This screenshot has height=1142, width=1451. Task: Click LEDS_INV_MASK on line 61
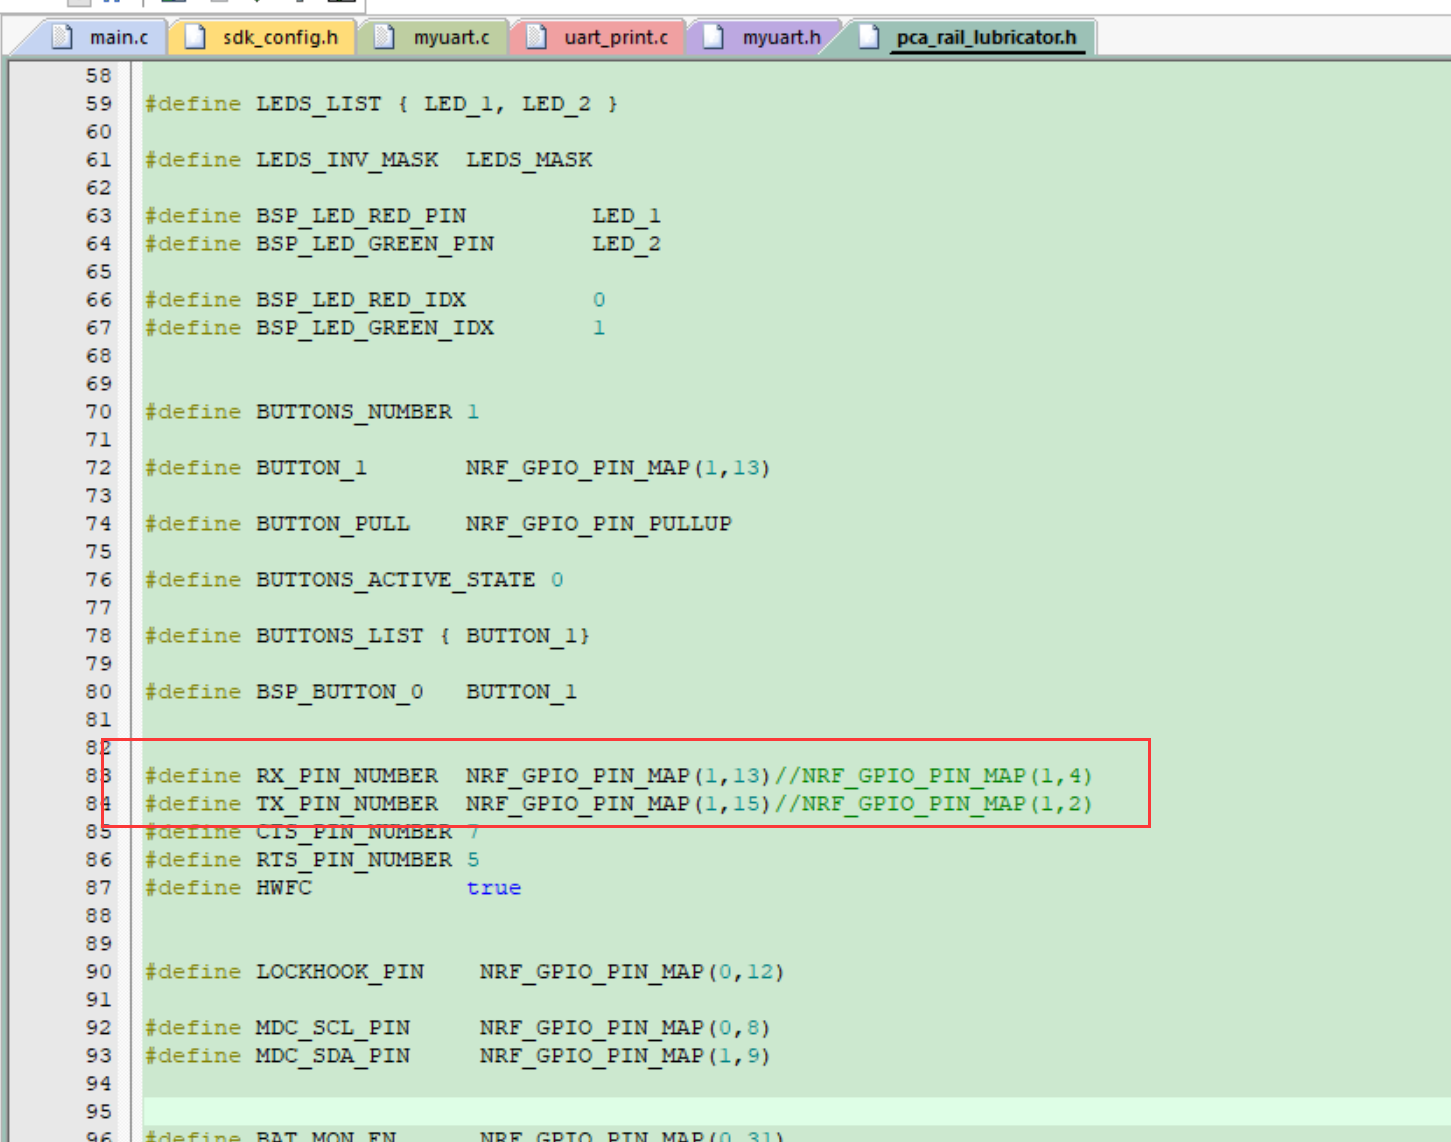pos(347,160)
